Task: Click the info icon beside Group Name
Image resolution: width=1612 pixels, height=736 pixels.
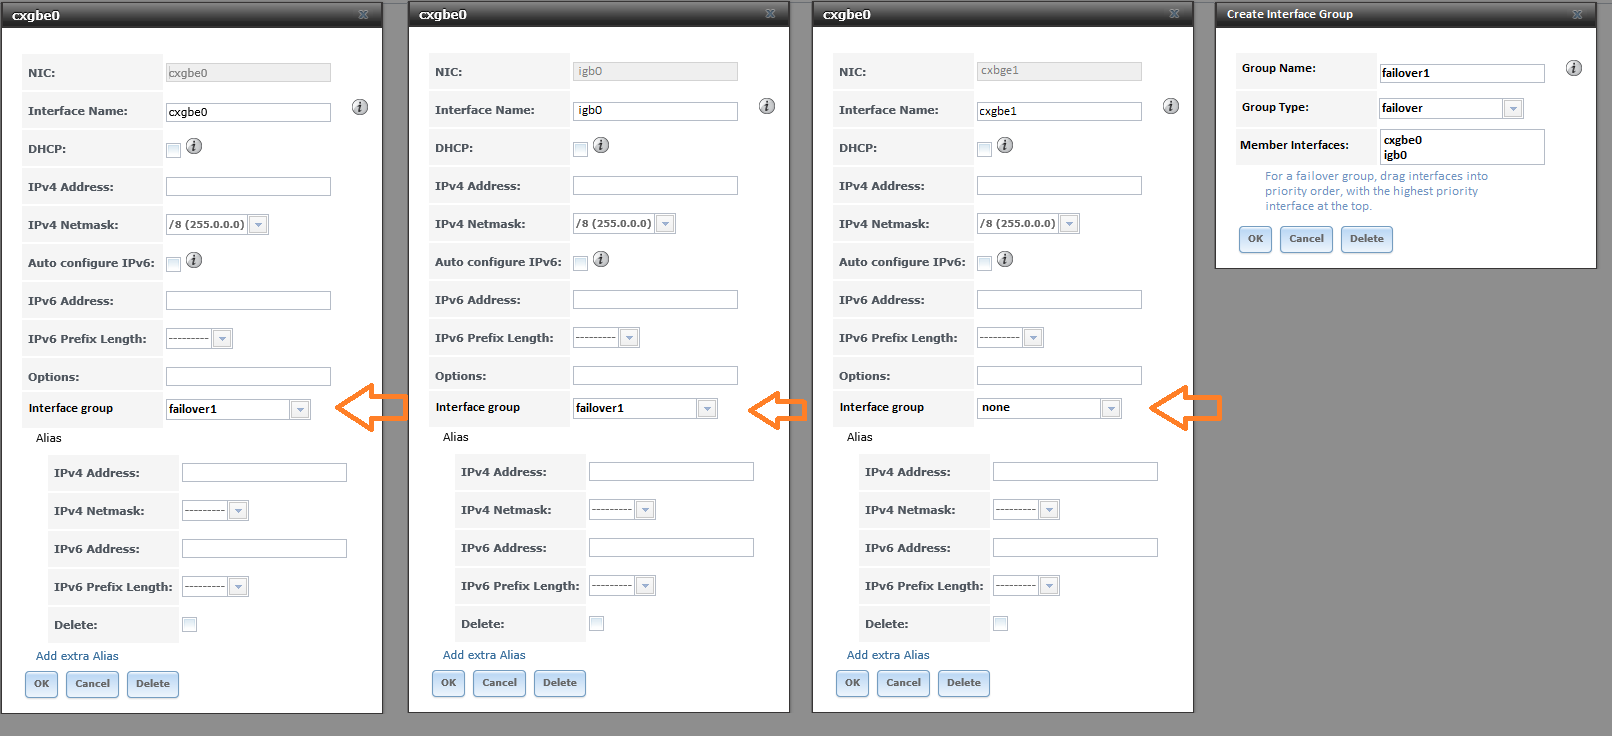Action: [1573, 68]
